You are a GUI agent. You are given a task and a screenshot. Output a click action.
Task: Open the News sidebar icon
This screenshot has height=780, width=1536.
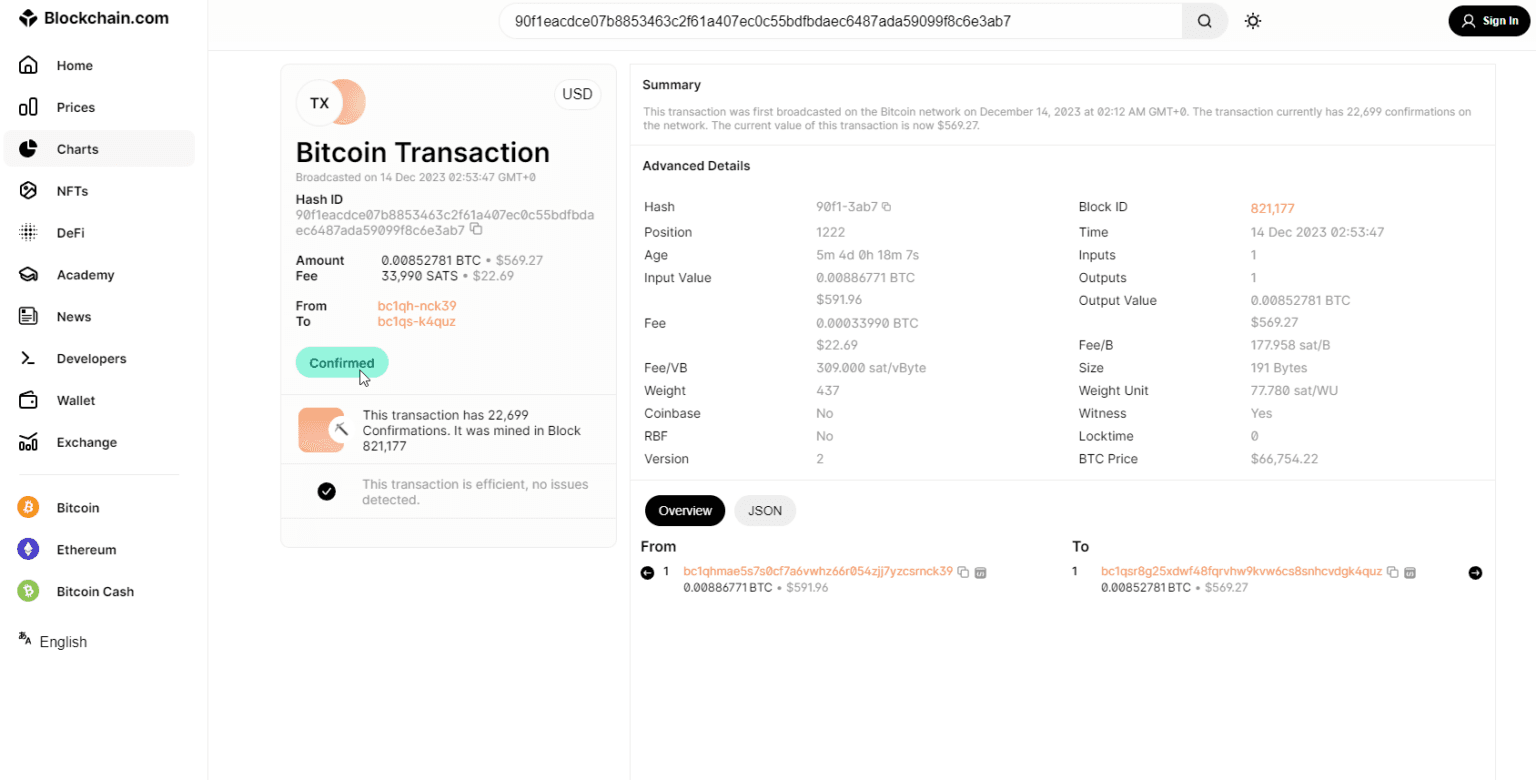[28, 317]
